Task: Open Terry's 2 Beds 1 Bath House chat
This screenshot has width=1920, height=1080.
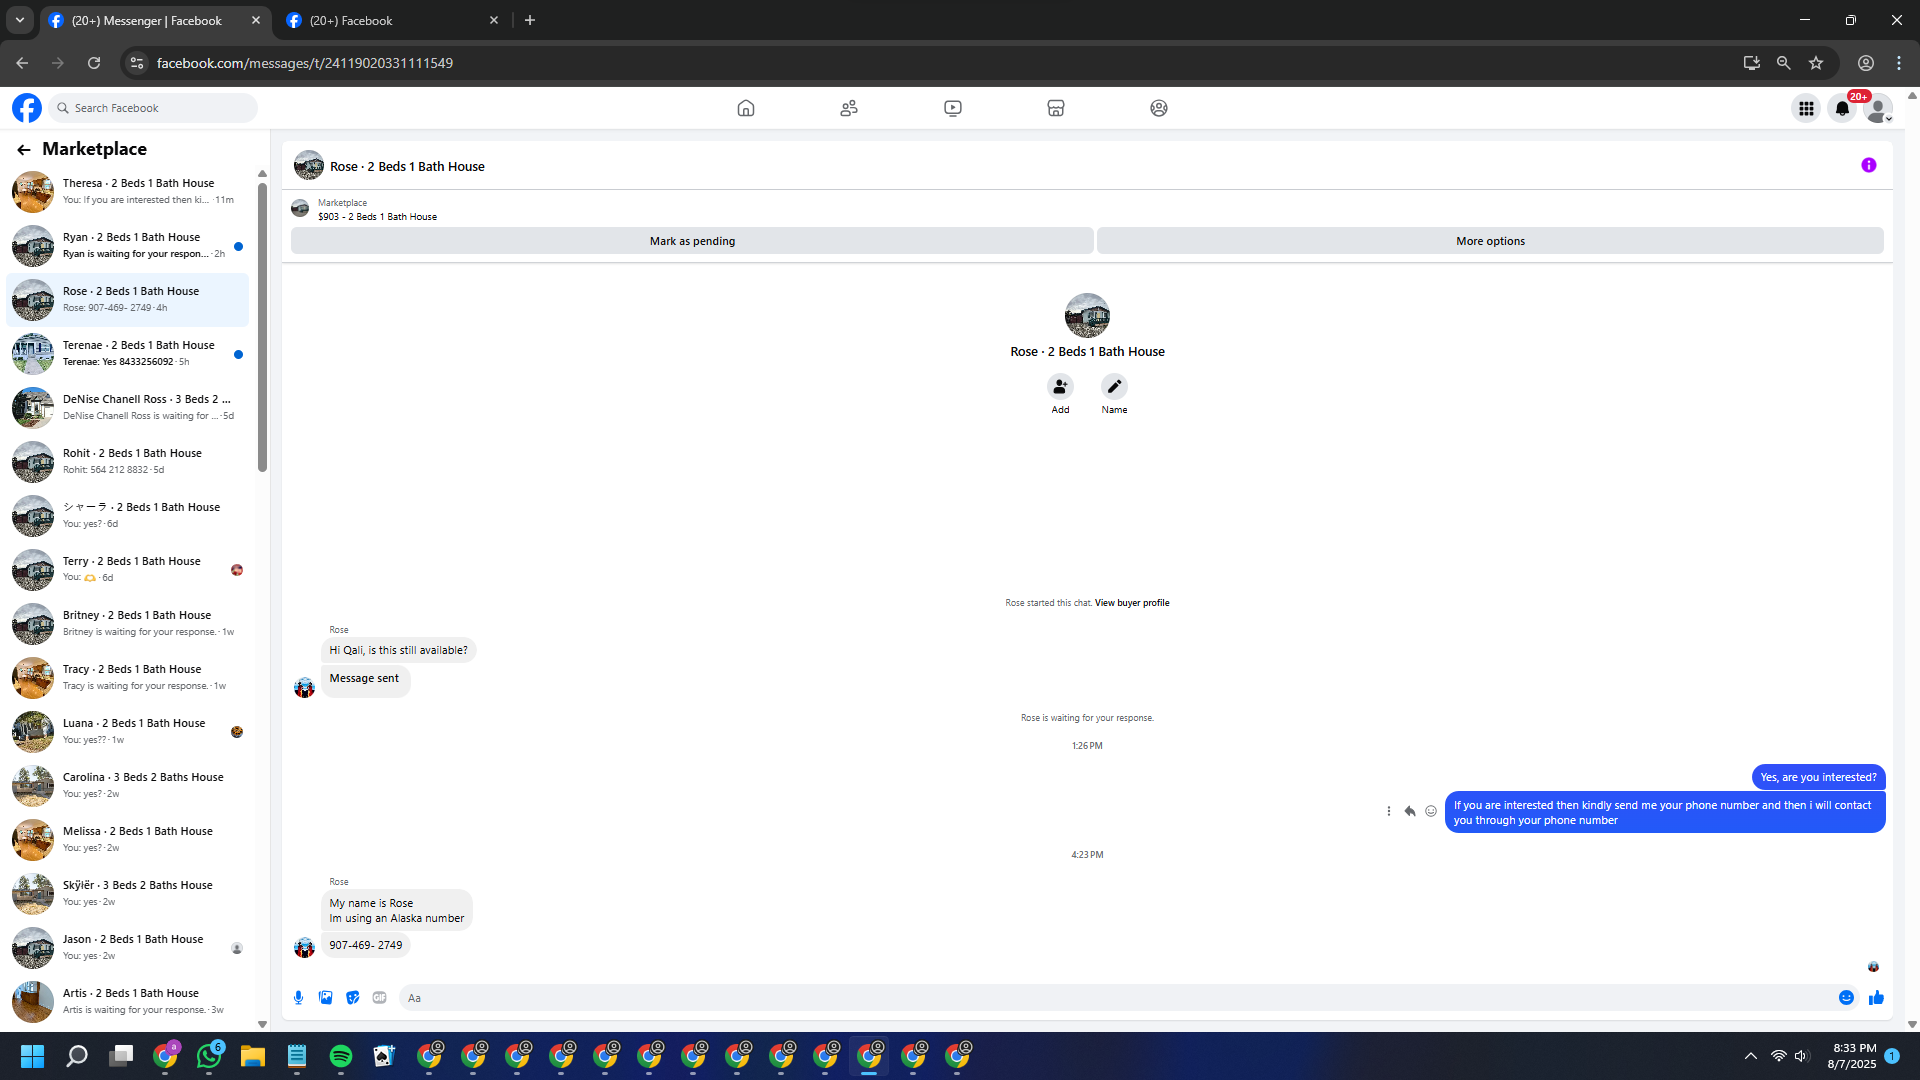Action: pos(128,570)
